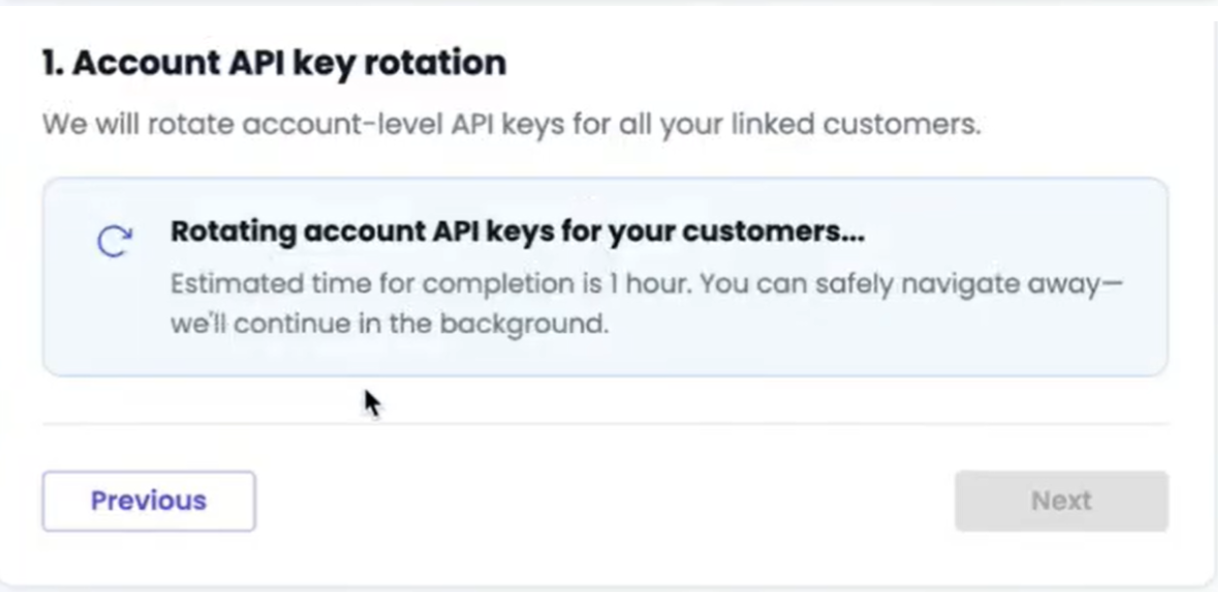The image size is (1218, 592).
Task: Select the 'Account API key rotation' heading
Action: tap(274, 63)
